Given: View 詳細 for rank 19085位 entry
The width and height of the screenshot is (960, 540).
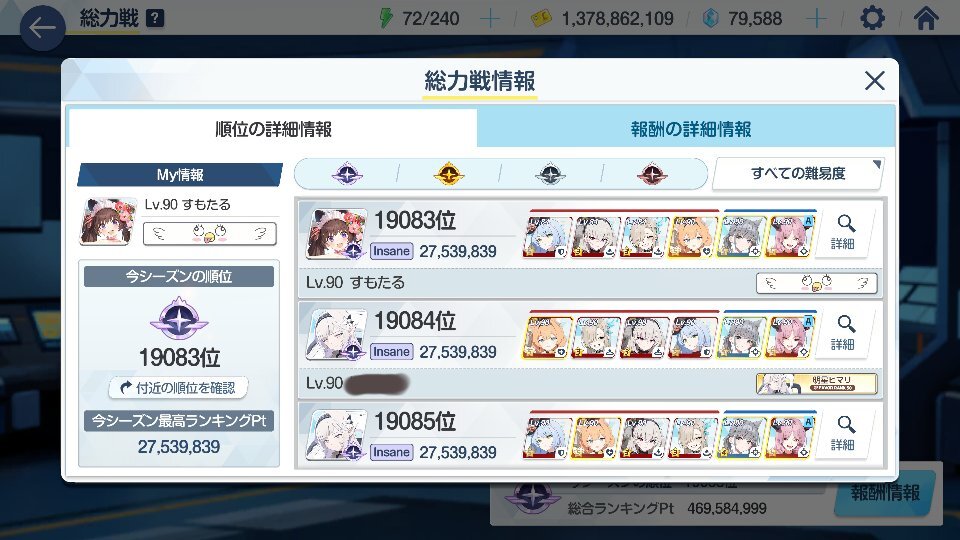Looking at the screenshot, I should [843, 434].
